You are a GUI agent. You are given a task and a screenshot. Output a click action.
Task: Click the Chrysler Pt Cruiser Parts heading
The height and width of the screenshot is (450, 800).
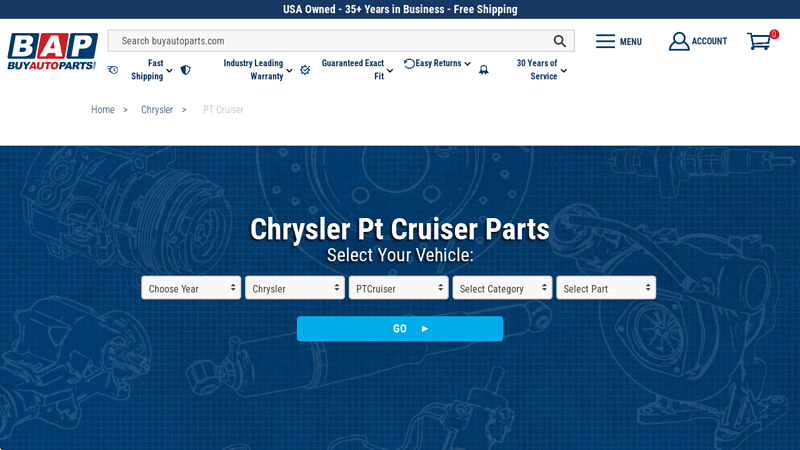[400, 229]
